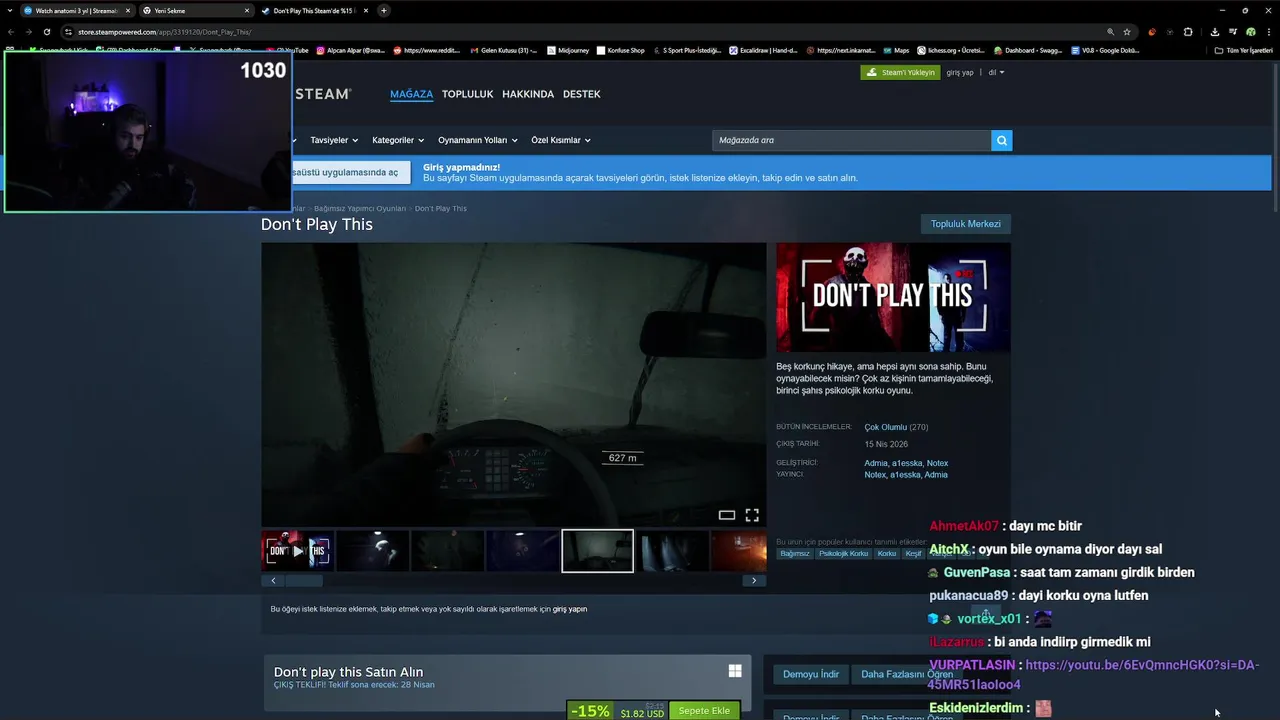The height and width of the screenshot is (720, 1280).
Task: Click the left arrow of thumbnail strip
Action: [x=274, y=581]
